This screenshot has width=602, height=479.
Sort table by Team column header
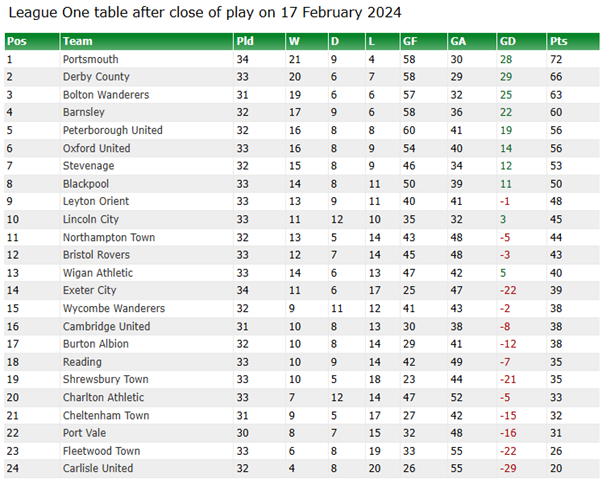tap(77, 41)
